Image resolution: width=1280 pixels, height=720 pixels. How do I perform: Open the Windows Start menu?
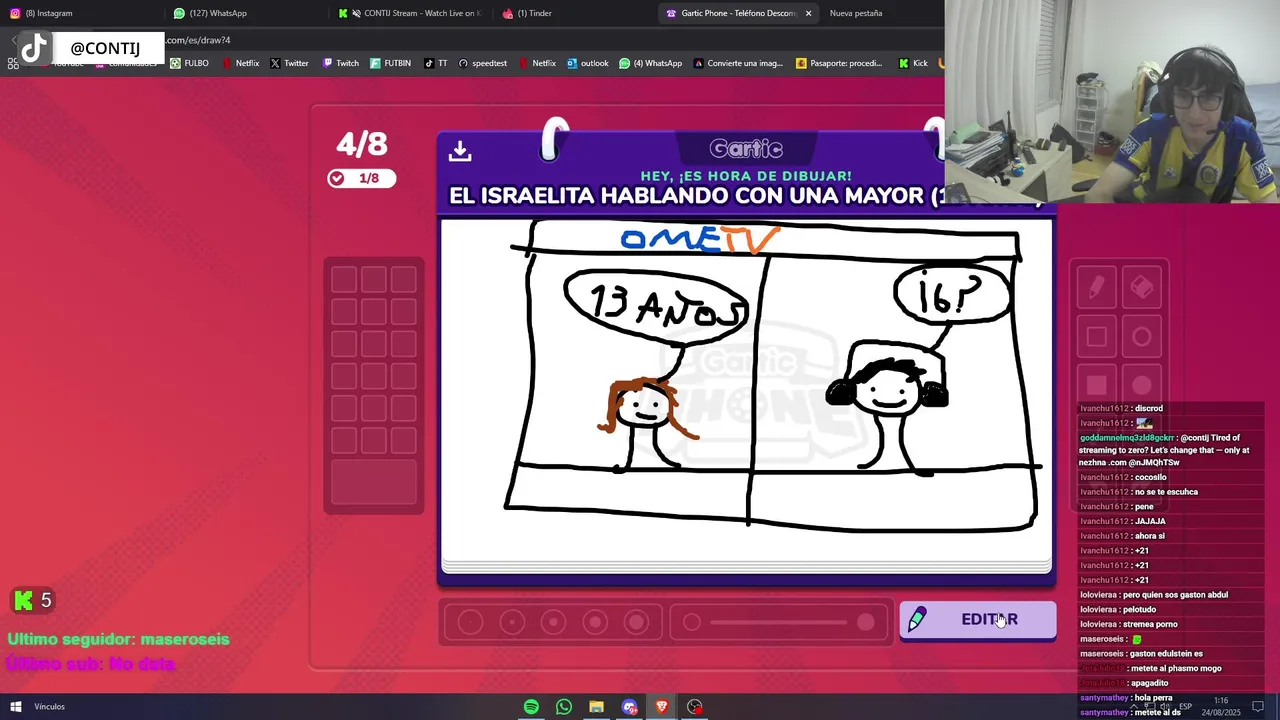[15, 706]
